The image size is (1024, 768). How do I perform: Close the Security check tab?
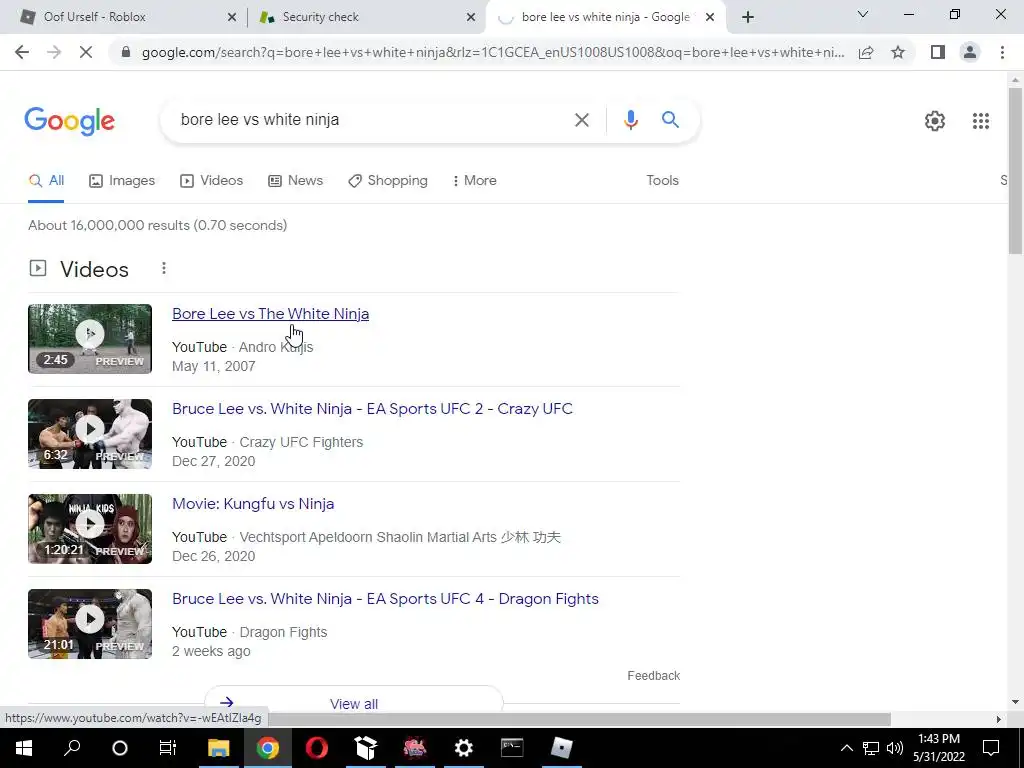tap(471, 18)
